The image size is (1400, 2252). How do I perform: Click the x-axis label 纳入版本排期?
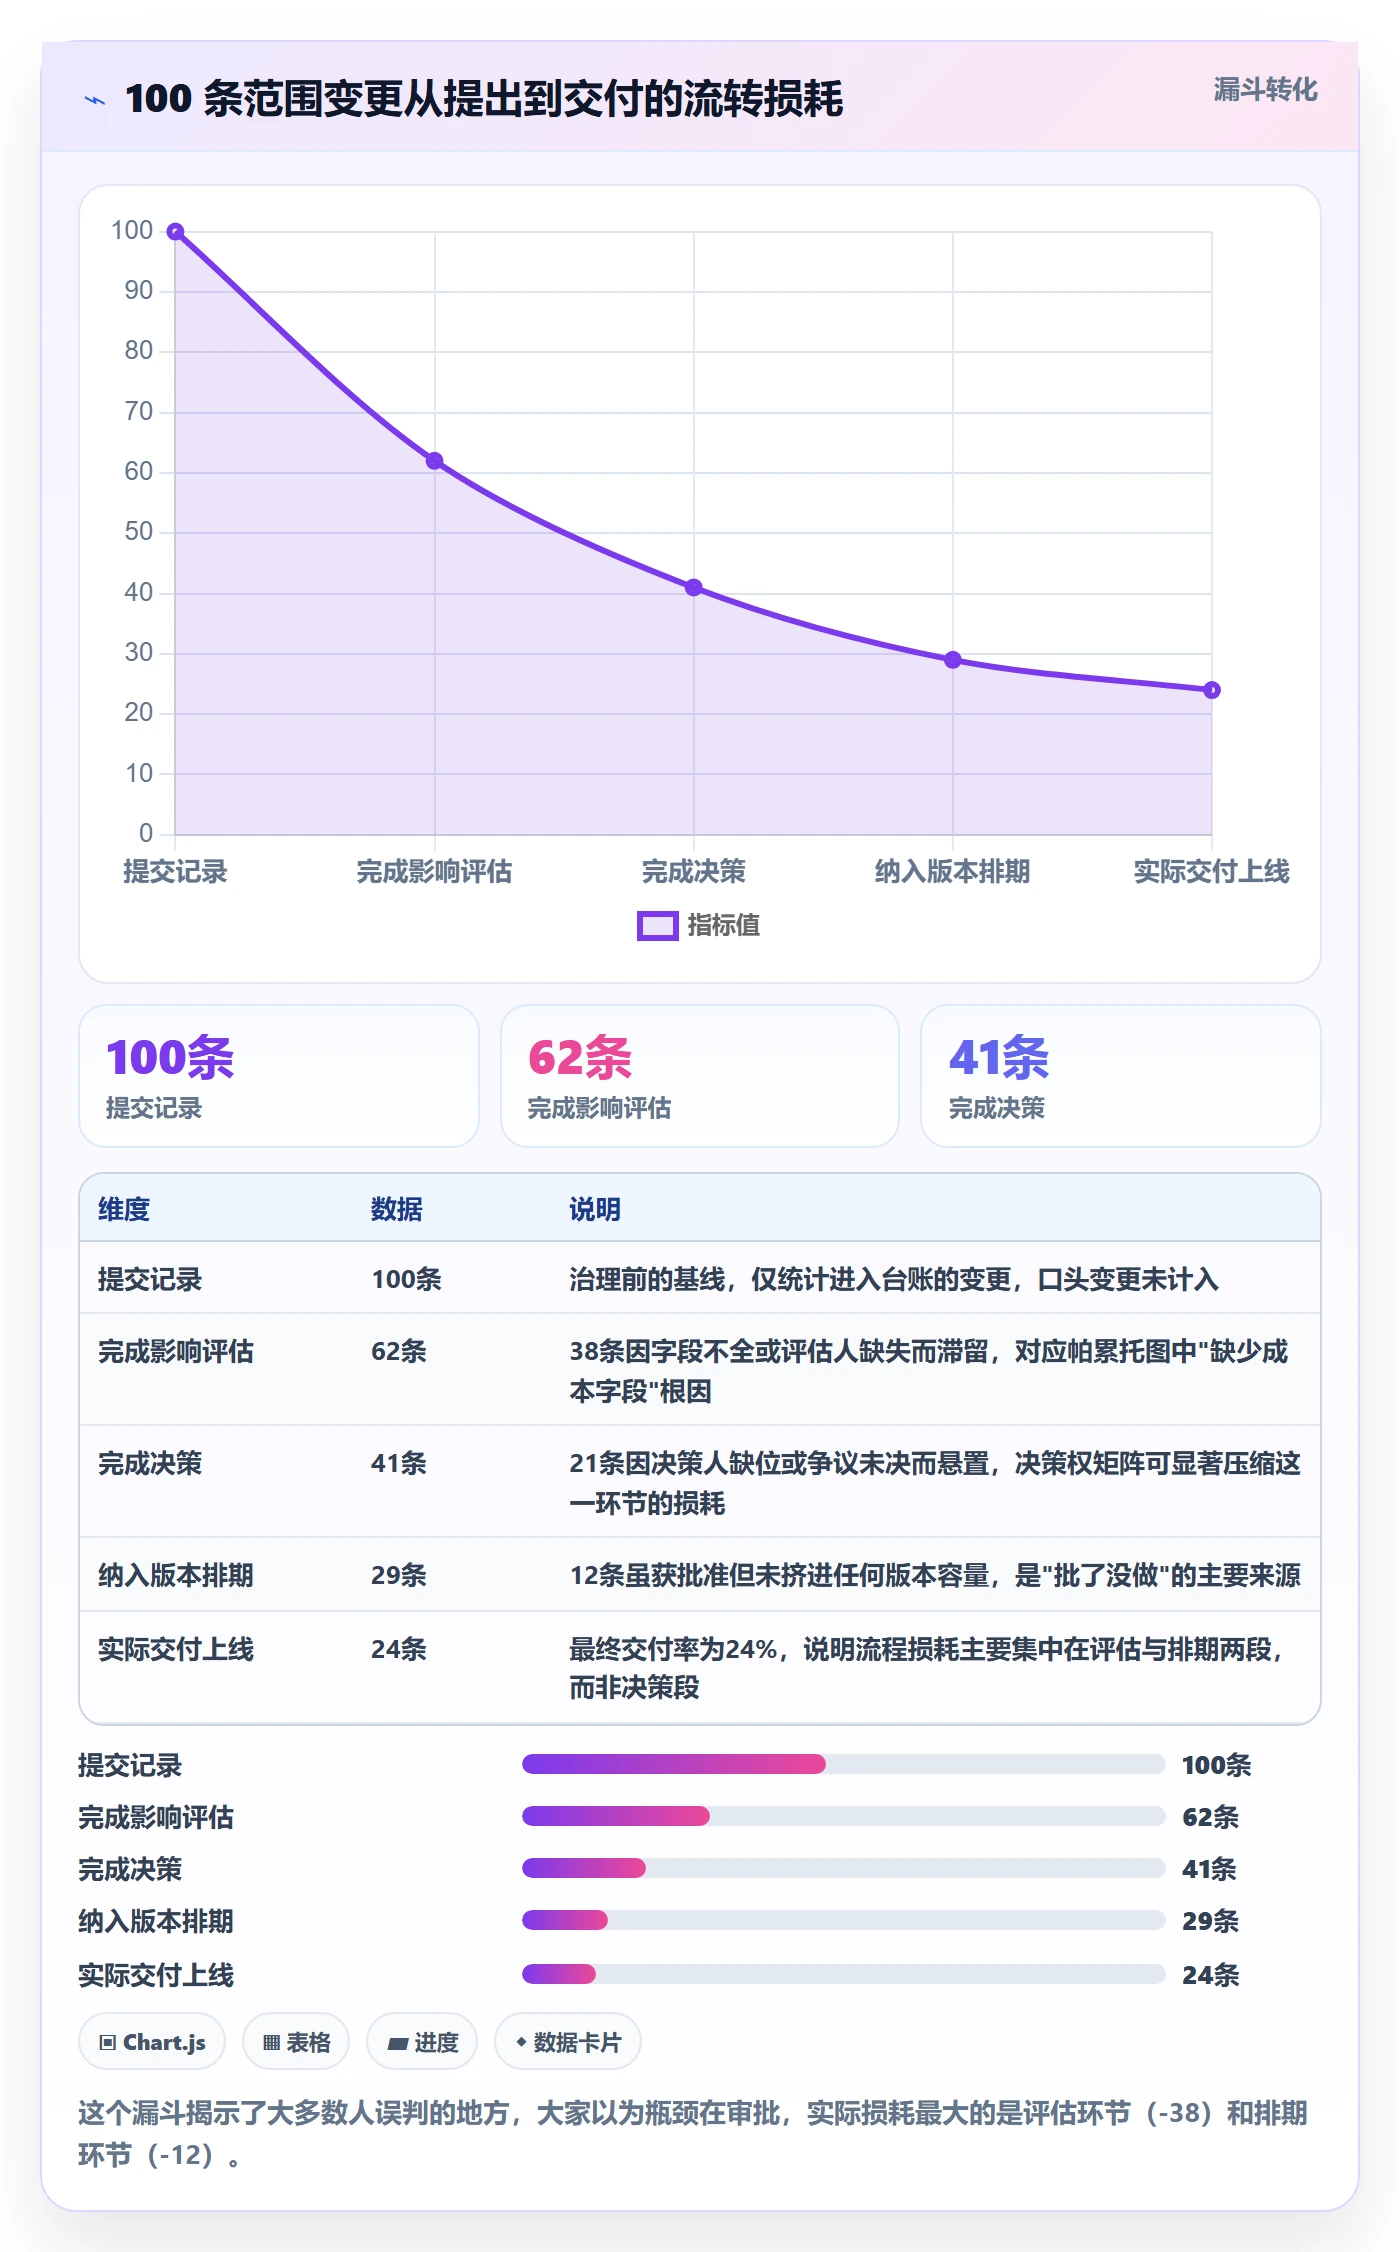(952, 872)
